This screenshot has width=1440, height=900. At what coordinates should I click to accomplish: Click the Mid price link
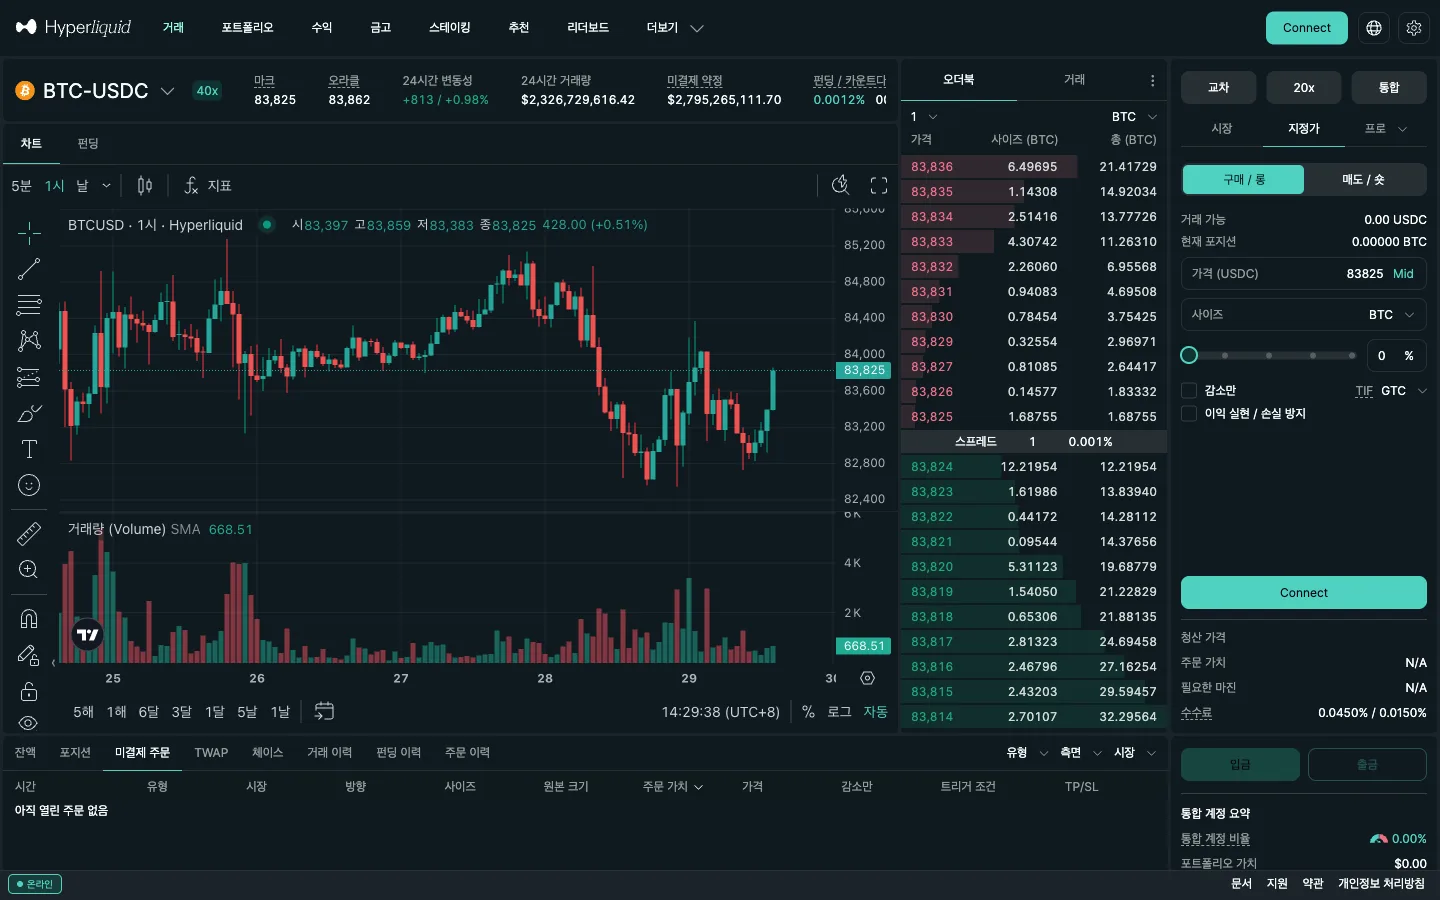[1403, 274]
